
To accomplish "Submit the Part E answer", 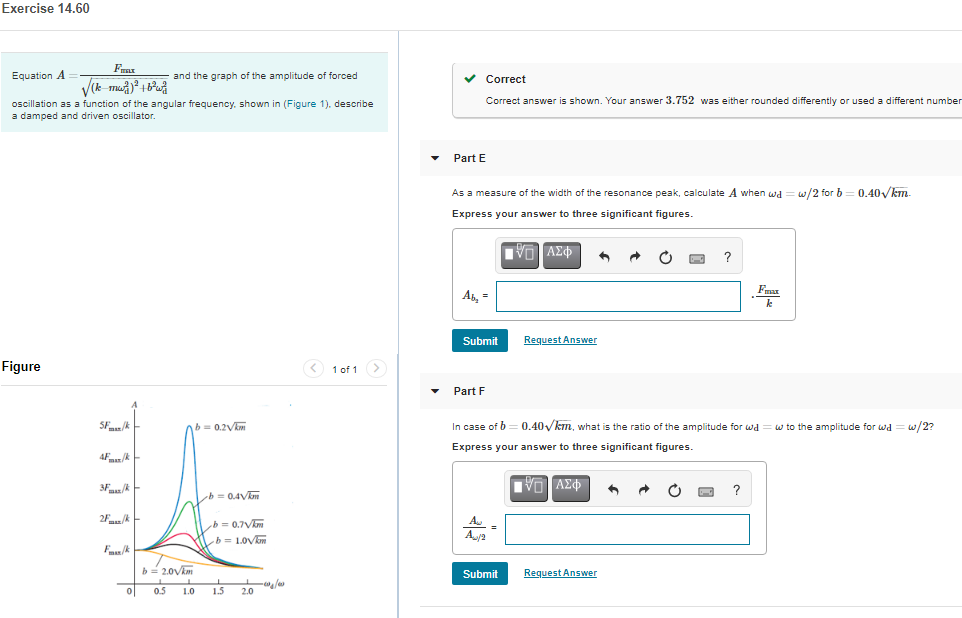I will [479, 340].
